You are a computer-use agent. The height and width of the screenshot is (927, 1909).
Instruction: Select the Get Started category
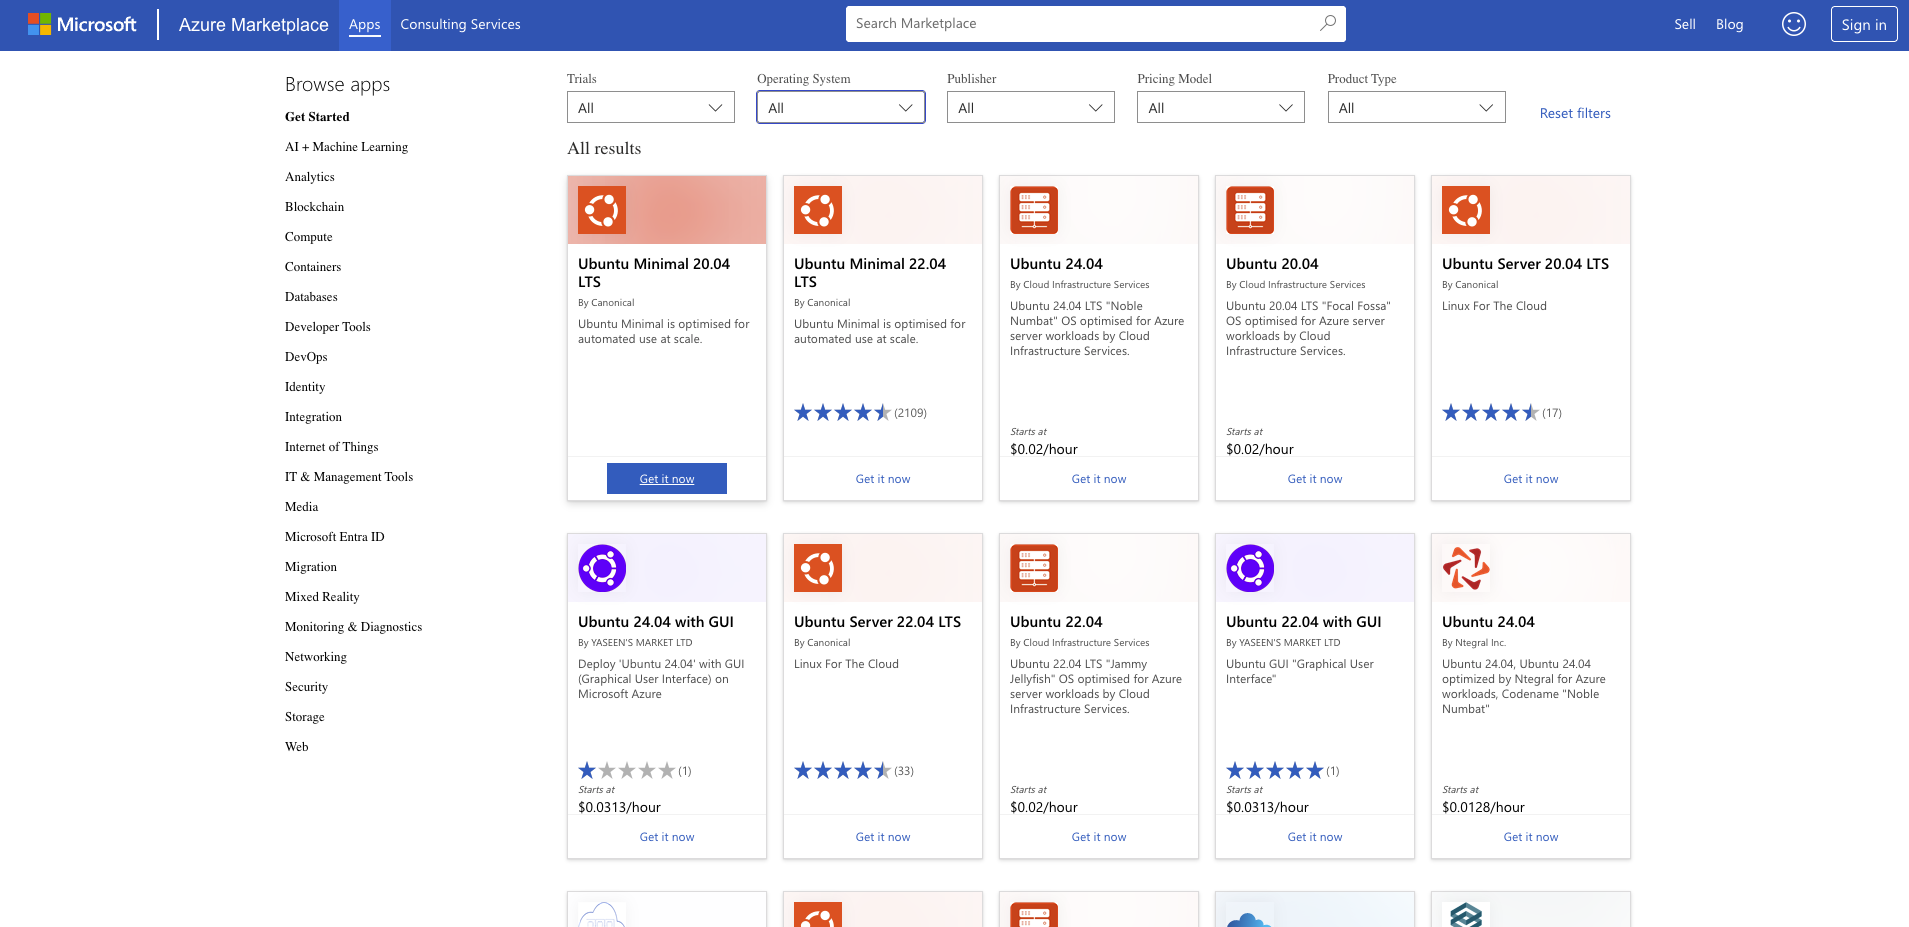(x=317, y=117)
